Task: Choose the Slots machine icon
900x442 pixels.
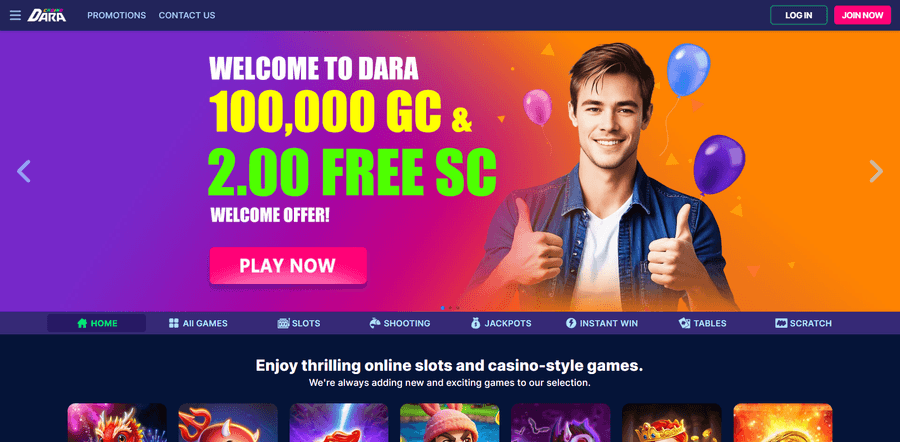Action: coord(283,323)
